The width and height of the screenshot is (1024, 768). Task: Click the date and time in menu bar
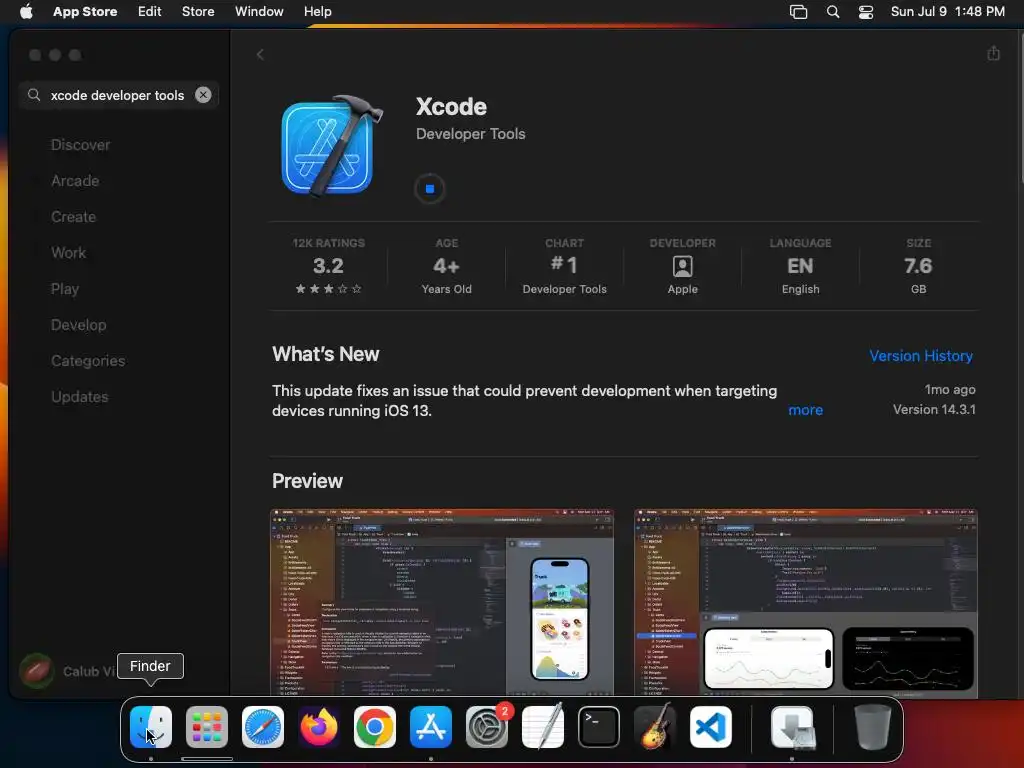[948, 12]
